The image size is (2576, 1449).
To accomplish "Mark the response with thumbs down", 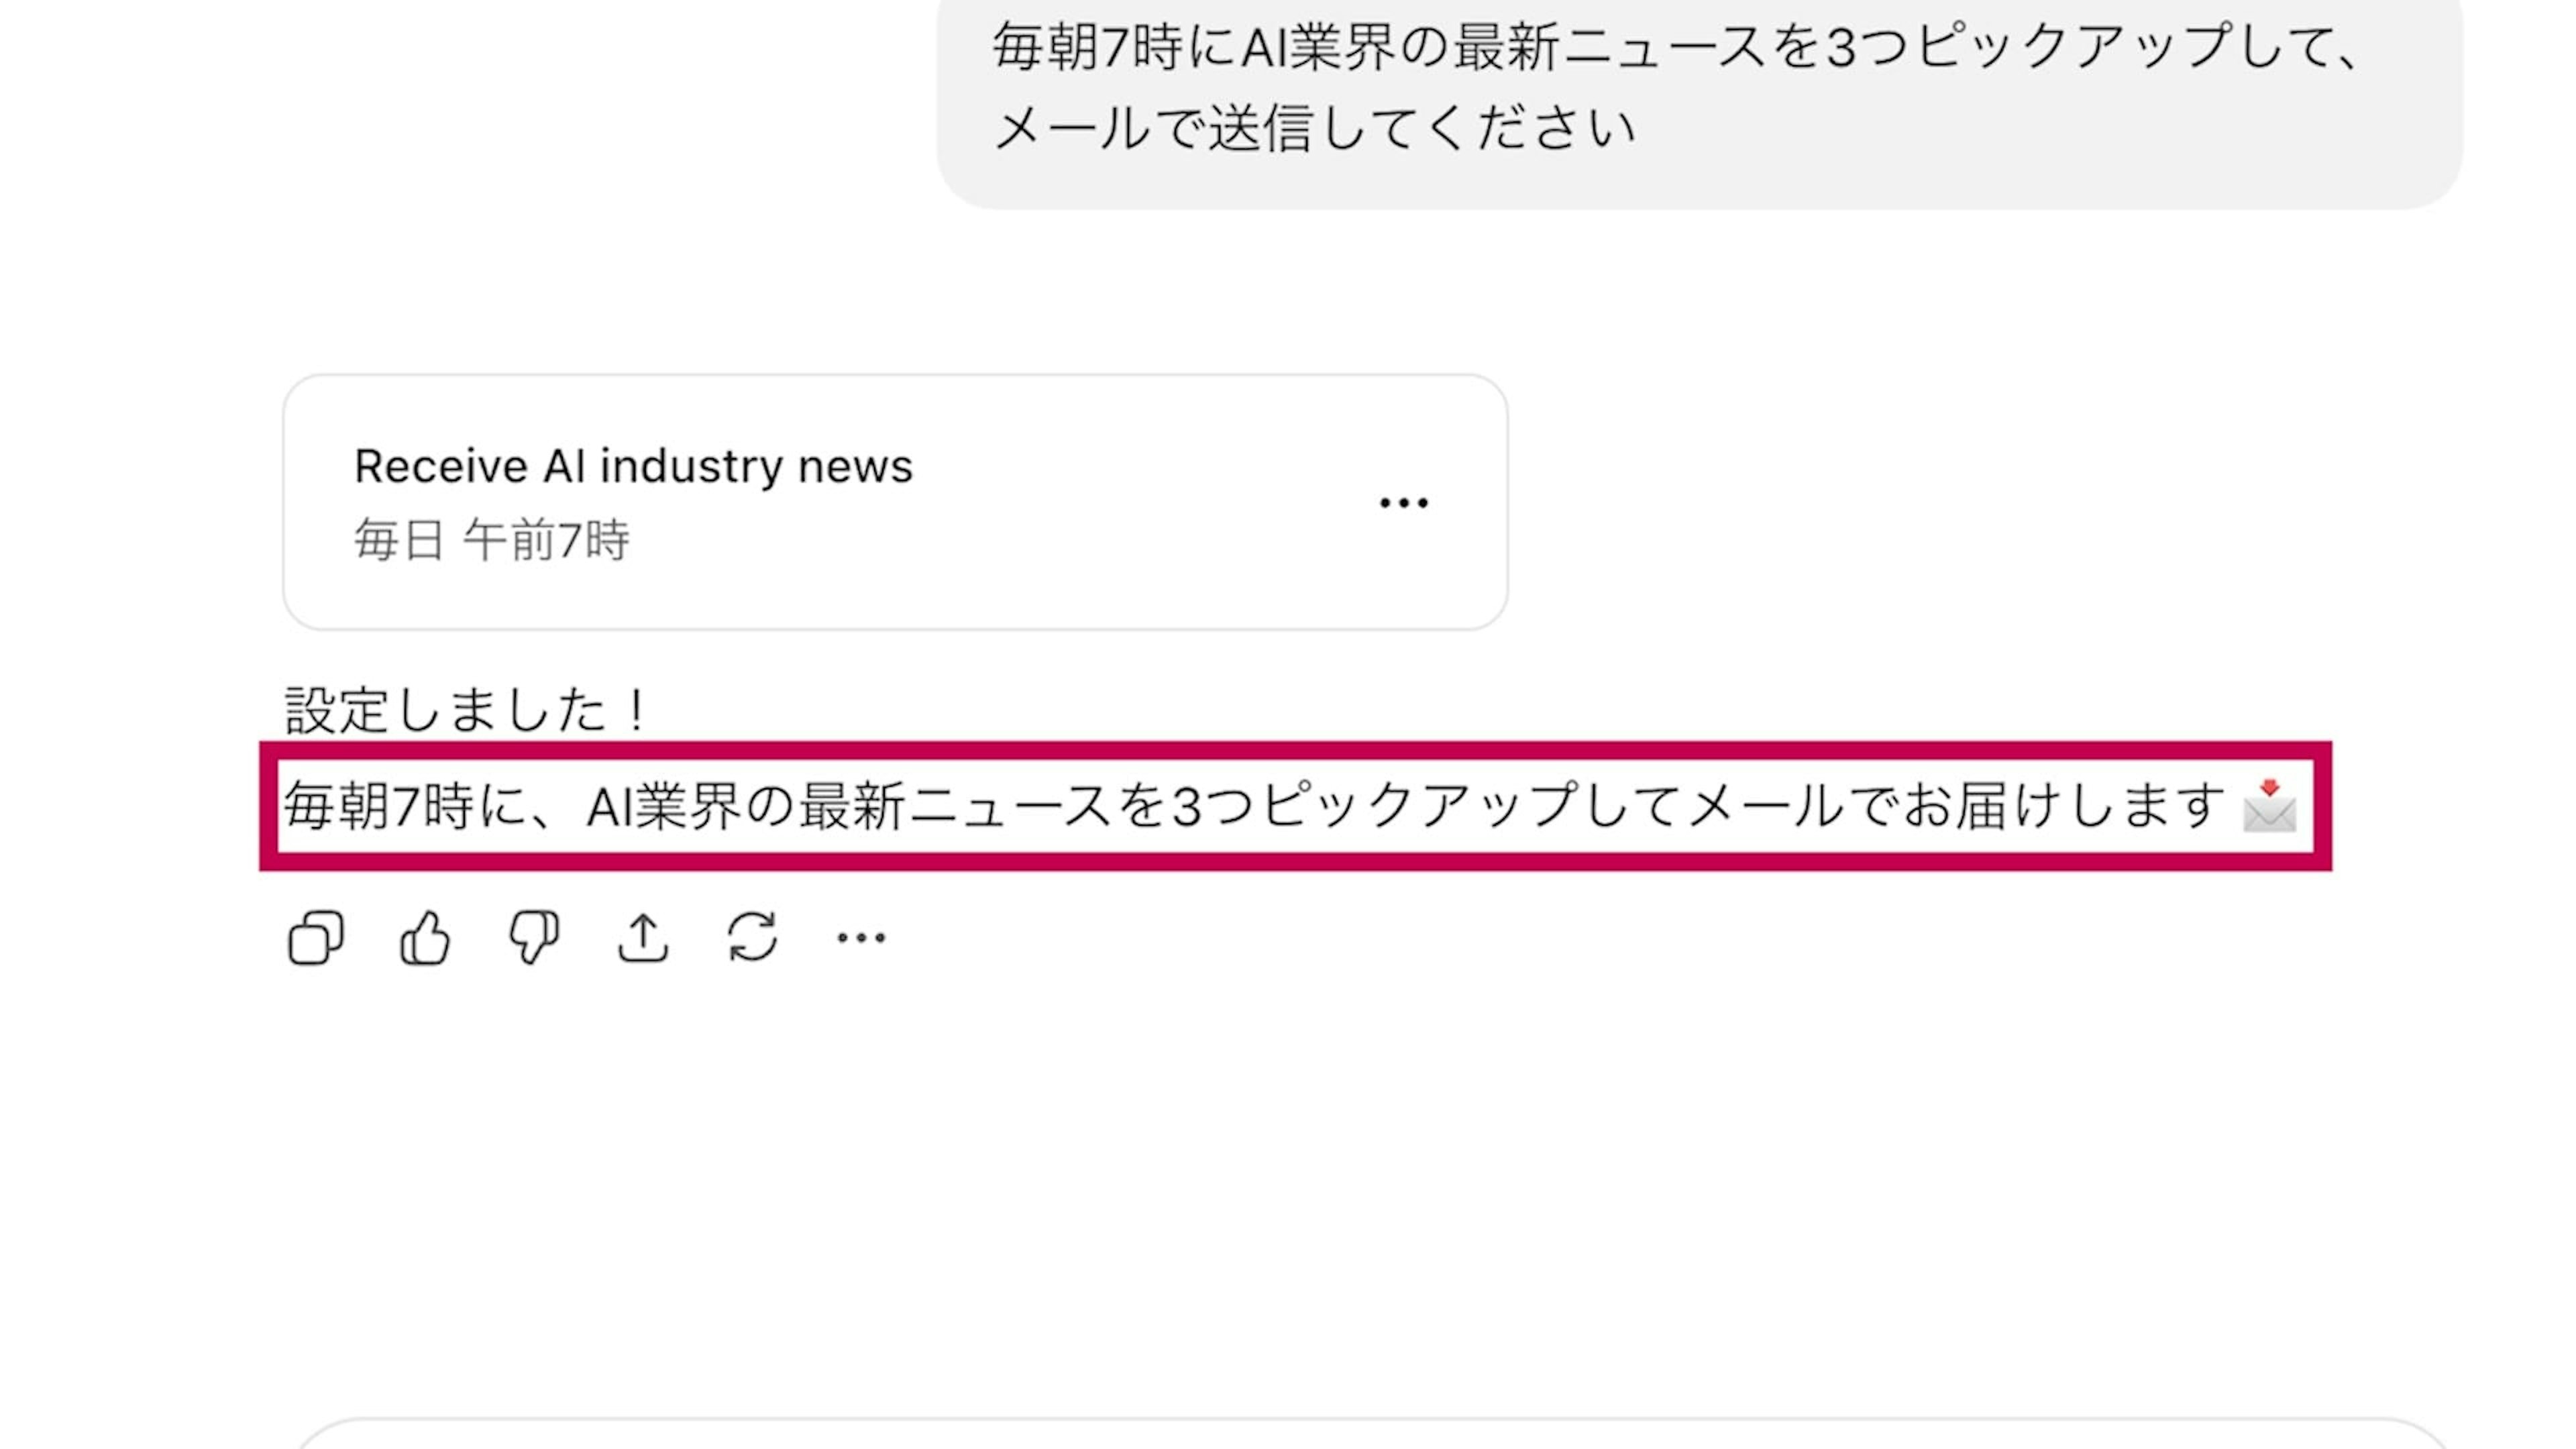I will tap(534, 938).
